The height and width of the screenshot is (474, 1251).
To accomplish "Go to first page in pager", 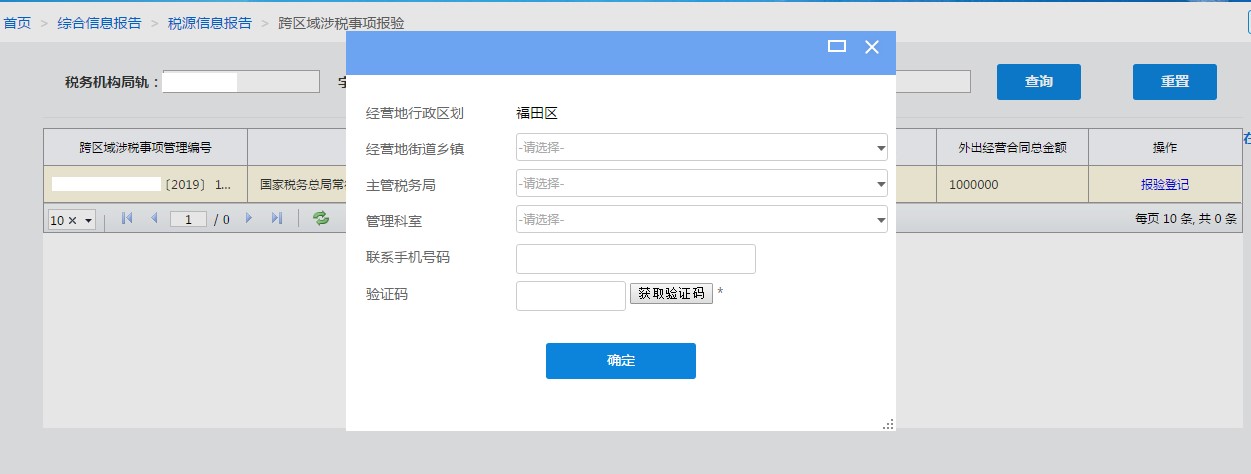I will [127, 218].
